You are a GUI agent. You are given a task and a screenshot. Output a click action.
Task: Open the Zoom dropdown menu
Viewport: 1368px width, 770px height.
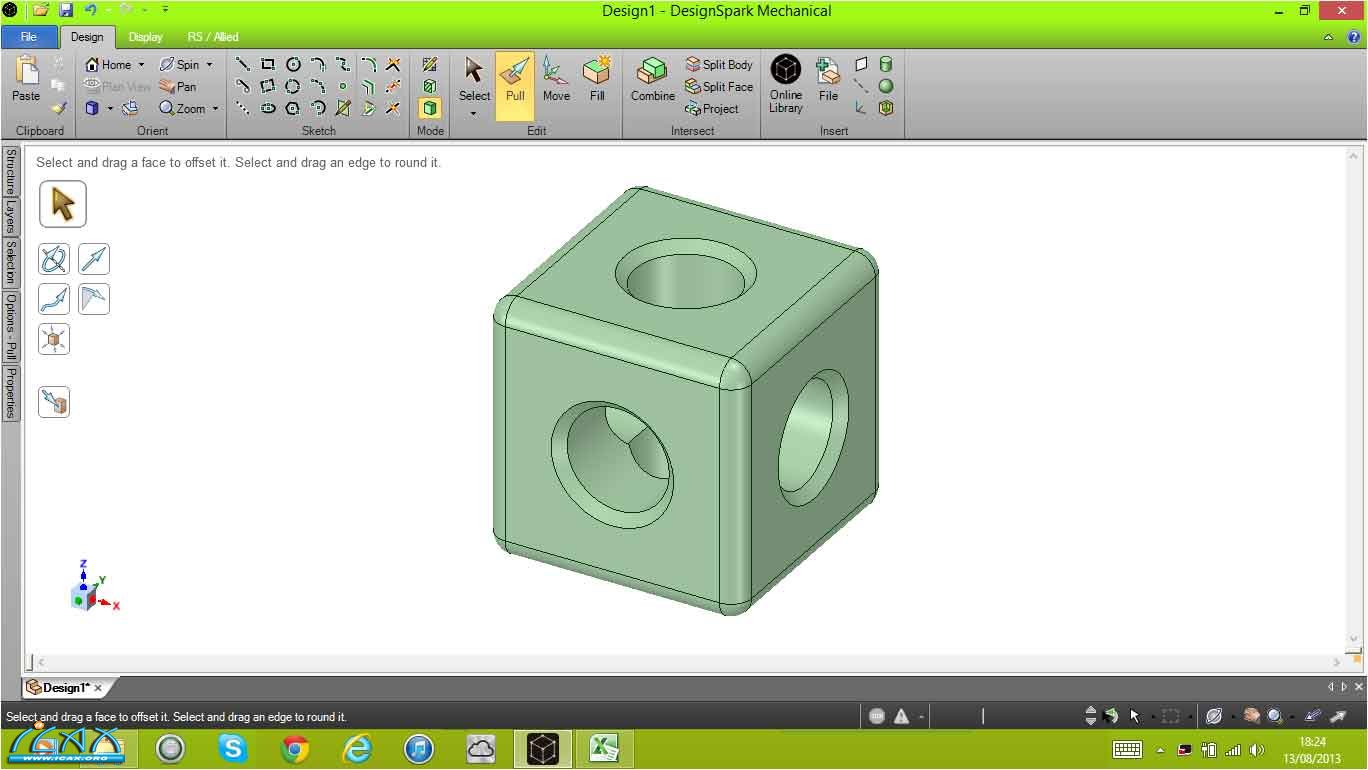click(215, 109)
